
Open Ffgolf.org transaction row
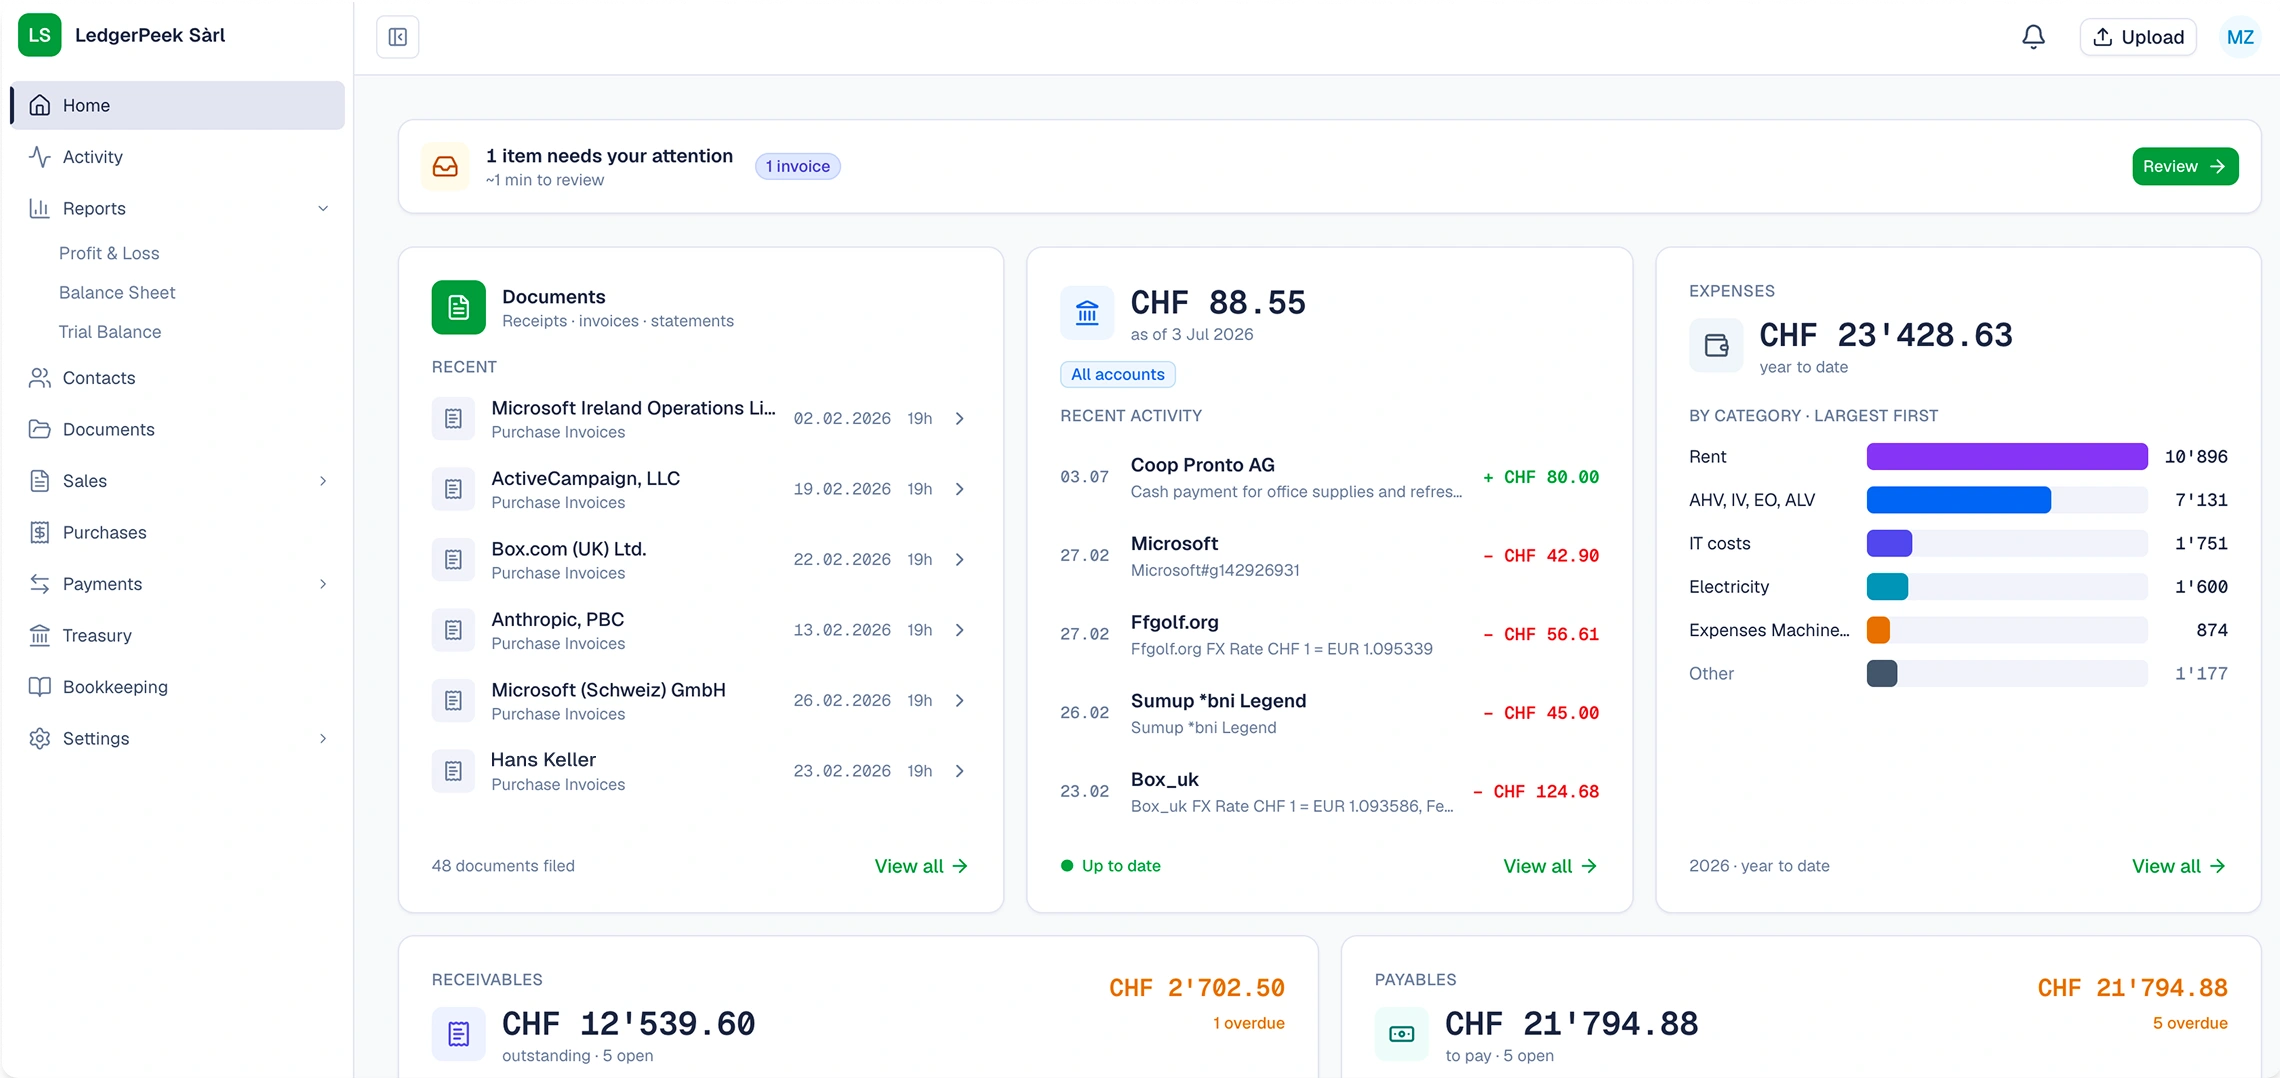pos(1329,634)
